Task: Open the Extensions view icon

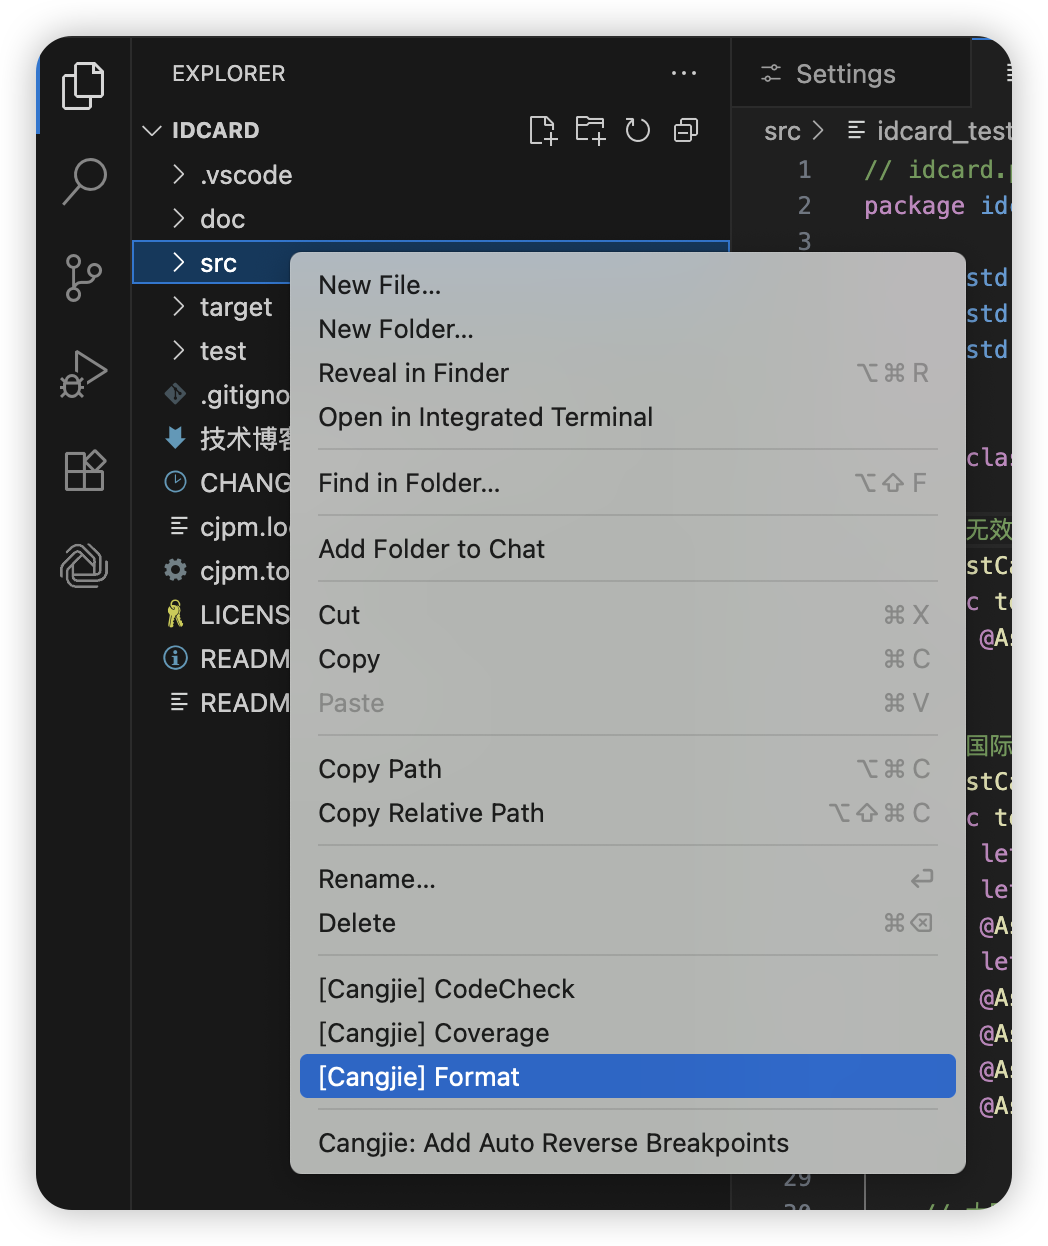Action: tap(84, 470)
